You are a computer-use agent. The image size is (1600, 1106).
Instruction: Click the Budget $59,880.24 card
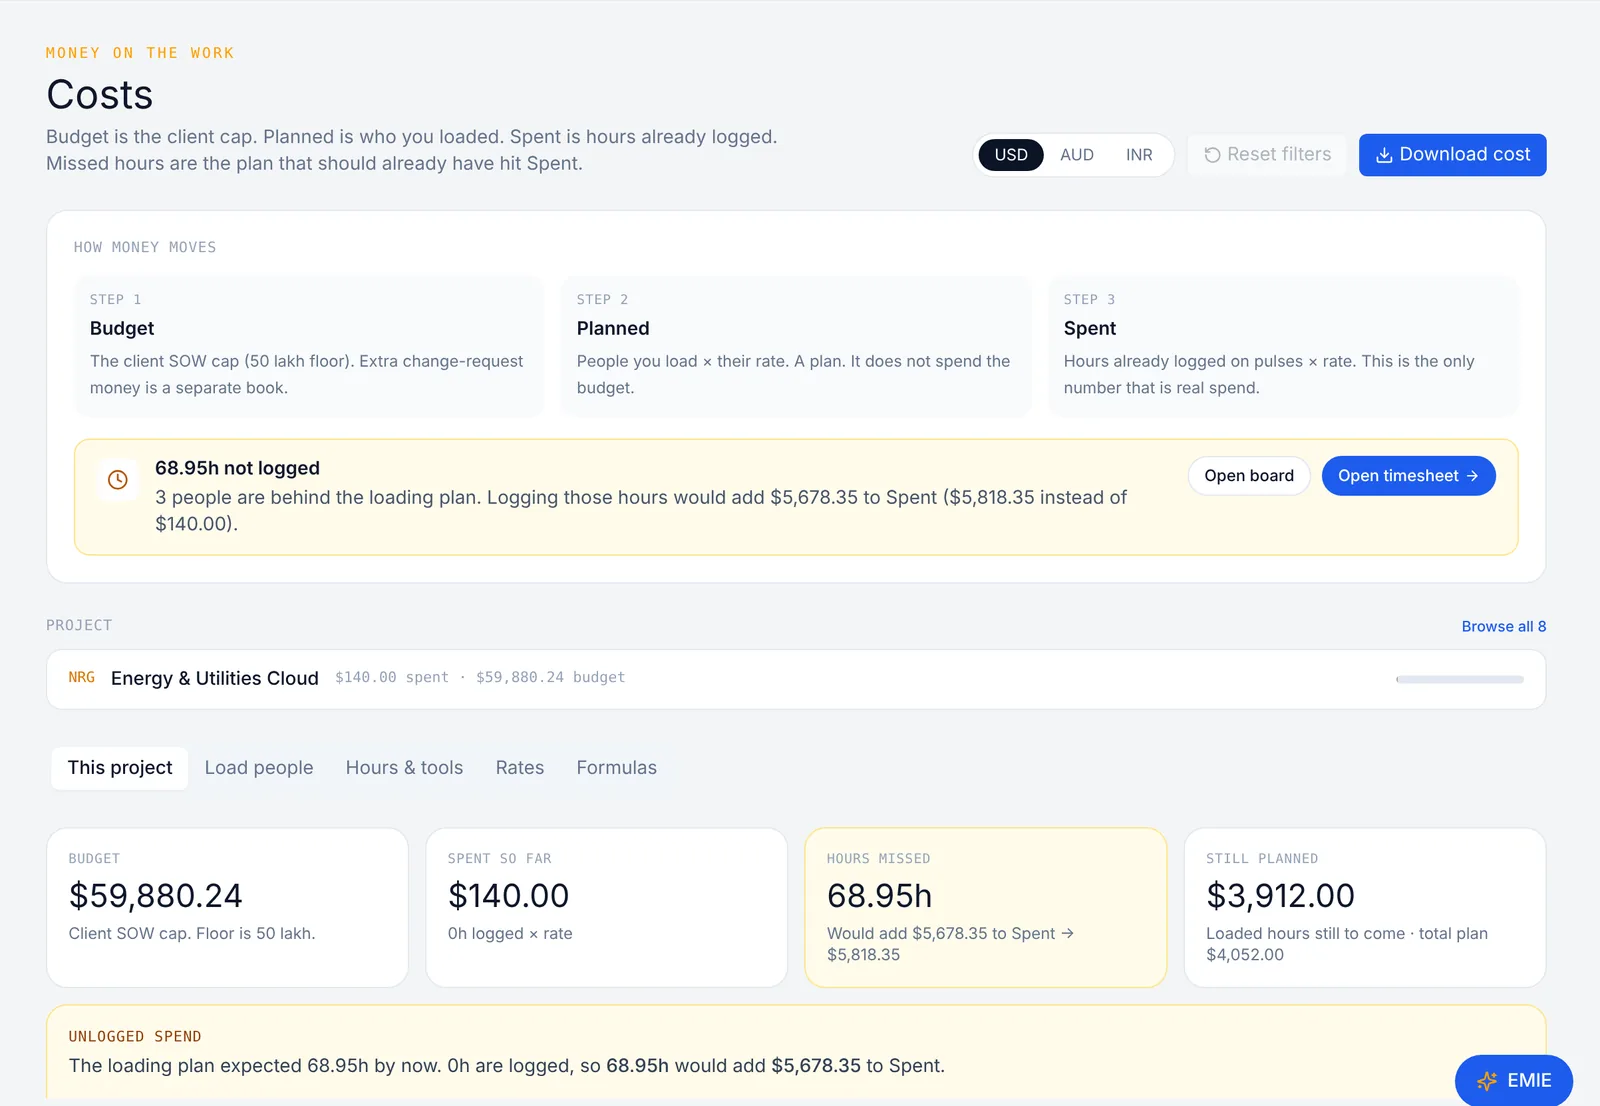coord(227,908)
